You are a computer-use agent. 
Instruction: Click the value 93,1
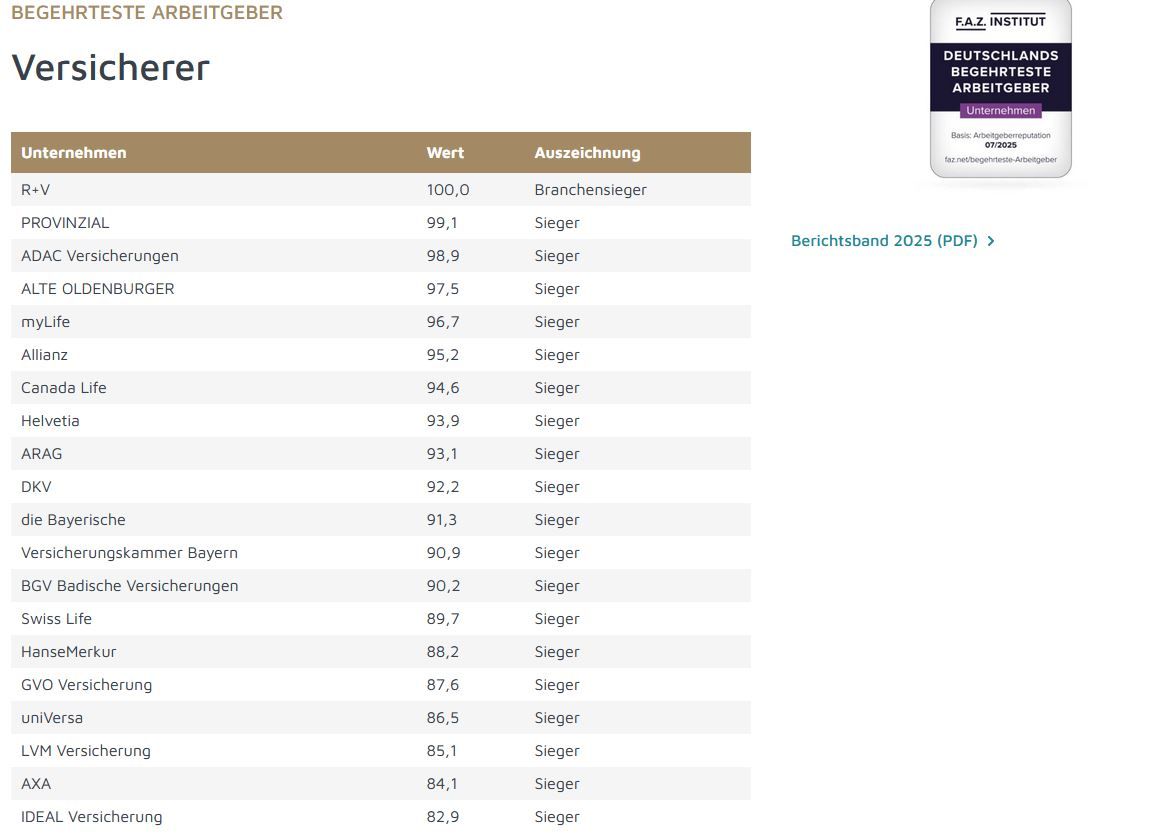coord(442,453)
